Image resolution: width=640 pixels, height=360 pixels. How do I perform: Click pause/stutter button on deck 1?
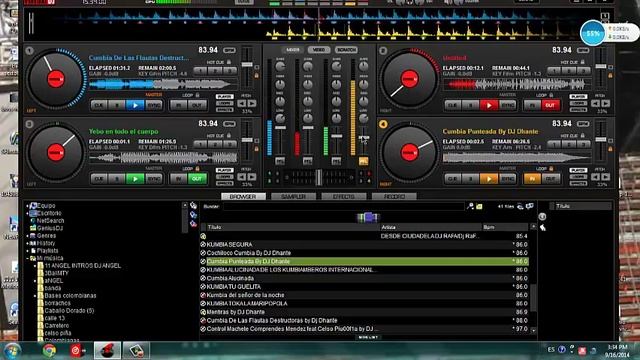[x=117, y=105]
